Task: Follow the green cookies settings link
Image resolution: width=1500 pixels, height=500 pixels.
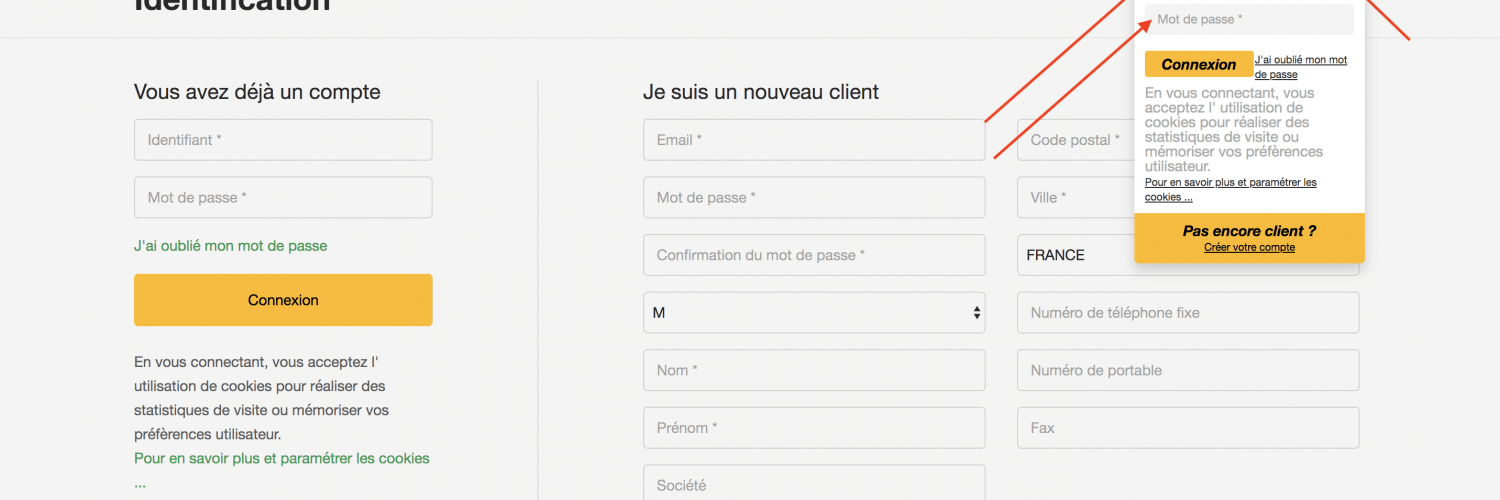Action: tap(281, 459)
